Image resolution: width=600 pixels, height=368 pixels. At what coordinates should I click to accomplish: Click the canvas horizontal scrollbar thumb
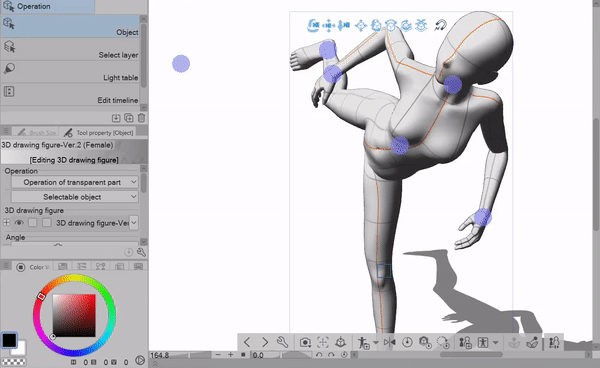coord(471,355)
